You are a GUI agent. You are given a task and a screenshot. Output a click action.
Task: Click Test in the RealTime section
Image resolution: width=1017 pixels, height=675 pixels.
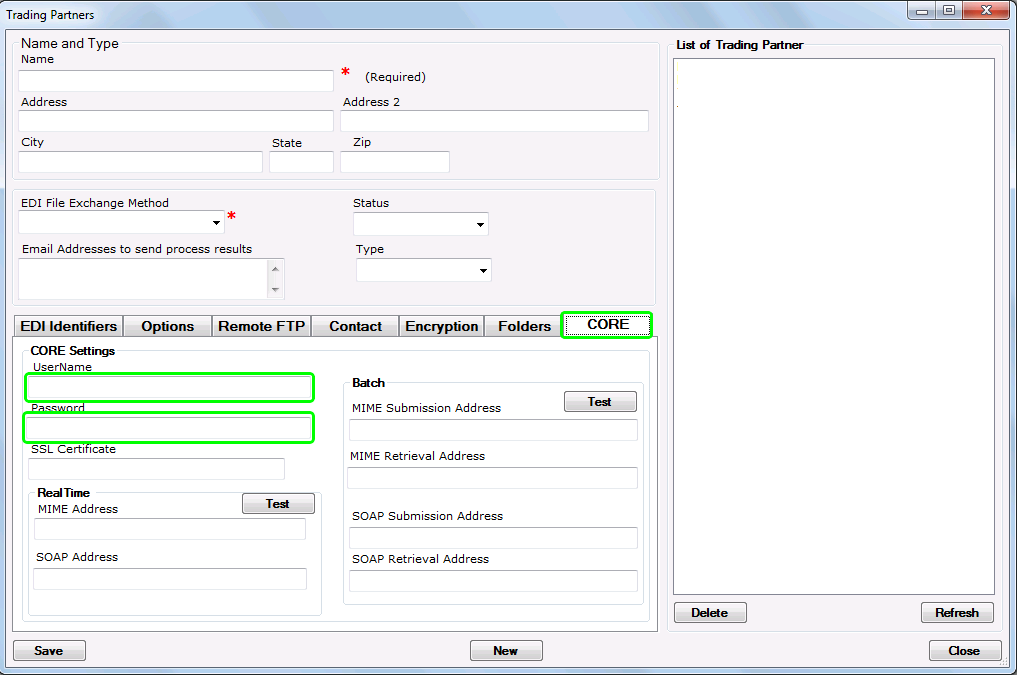278,504
